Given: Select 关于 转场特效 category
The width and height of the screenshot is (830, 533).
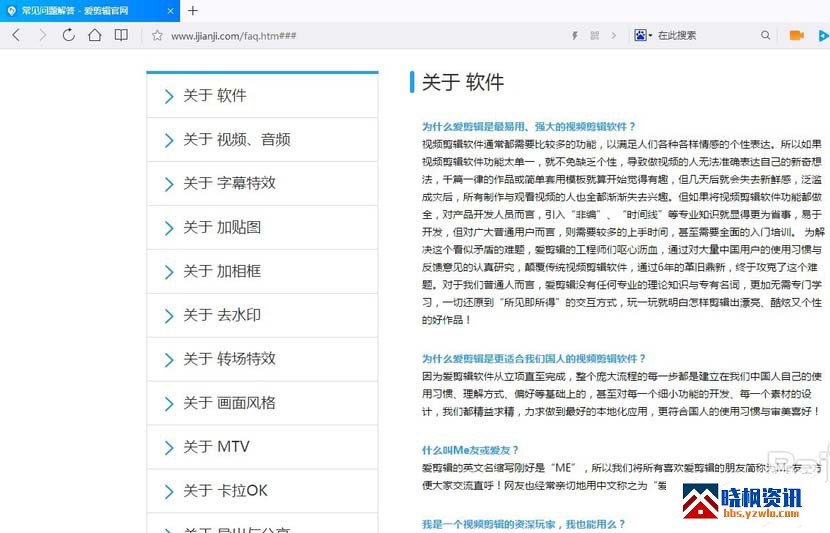Looking at the screenshot, I should point(262,359).
